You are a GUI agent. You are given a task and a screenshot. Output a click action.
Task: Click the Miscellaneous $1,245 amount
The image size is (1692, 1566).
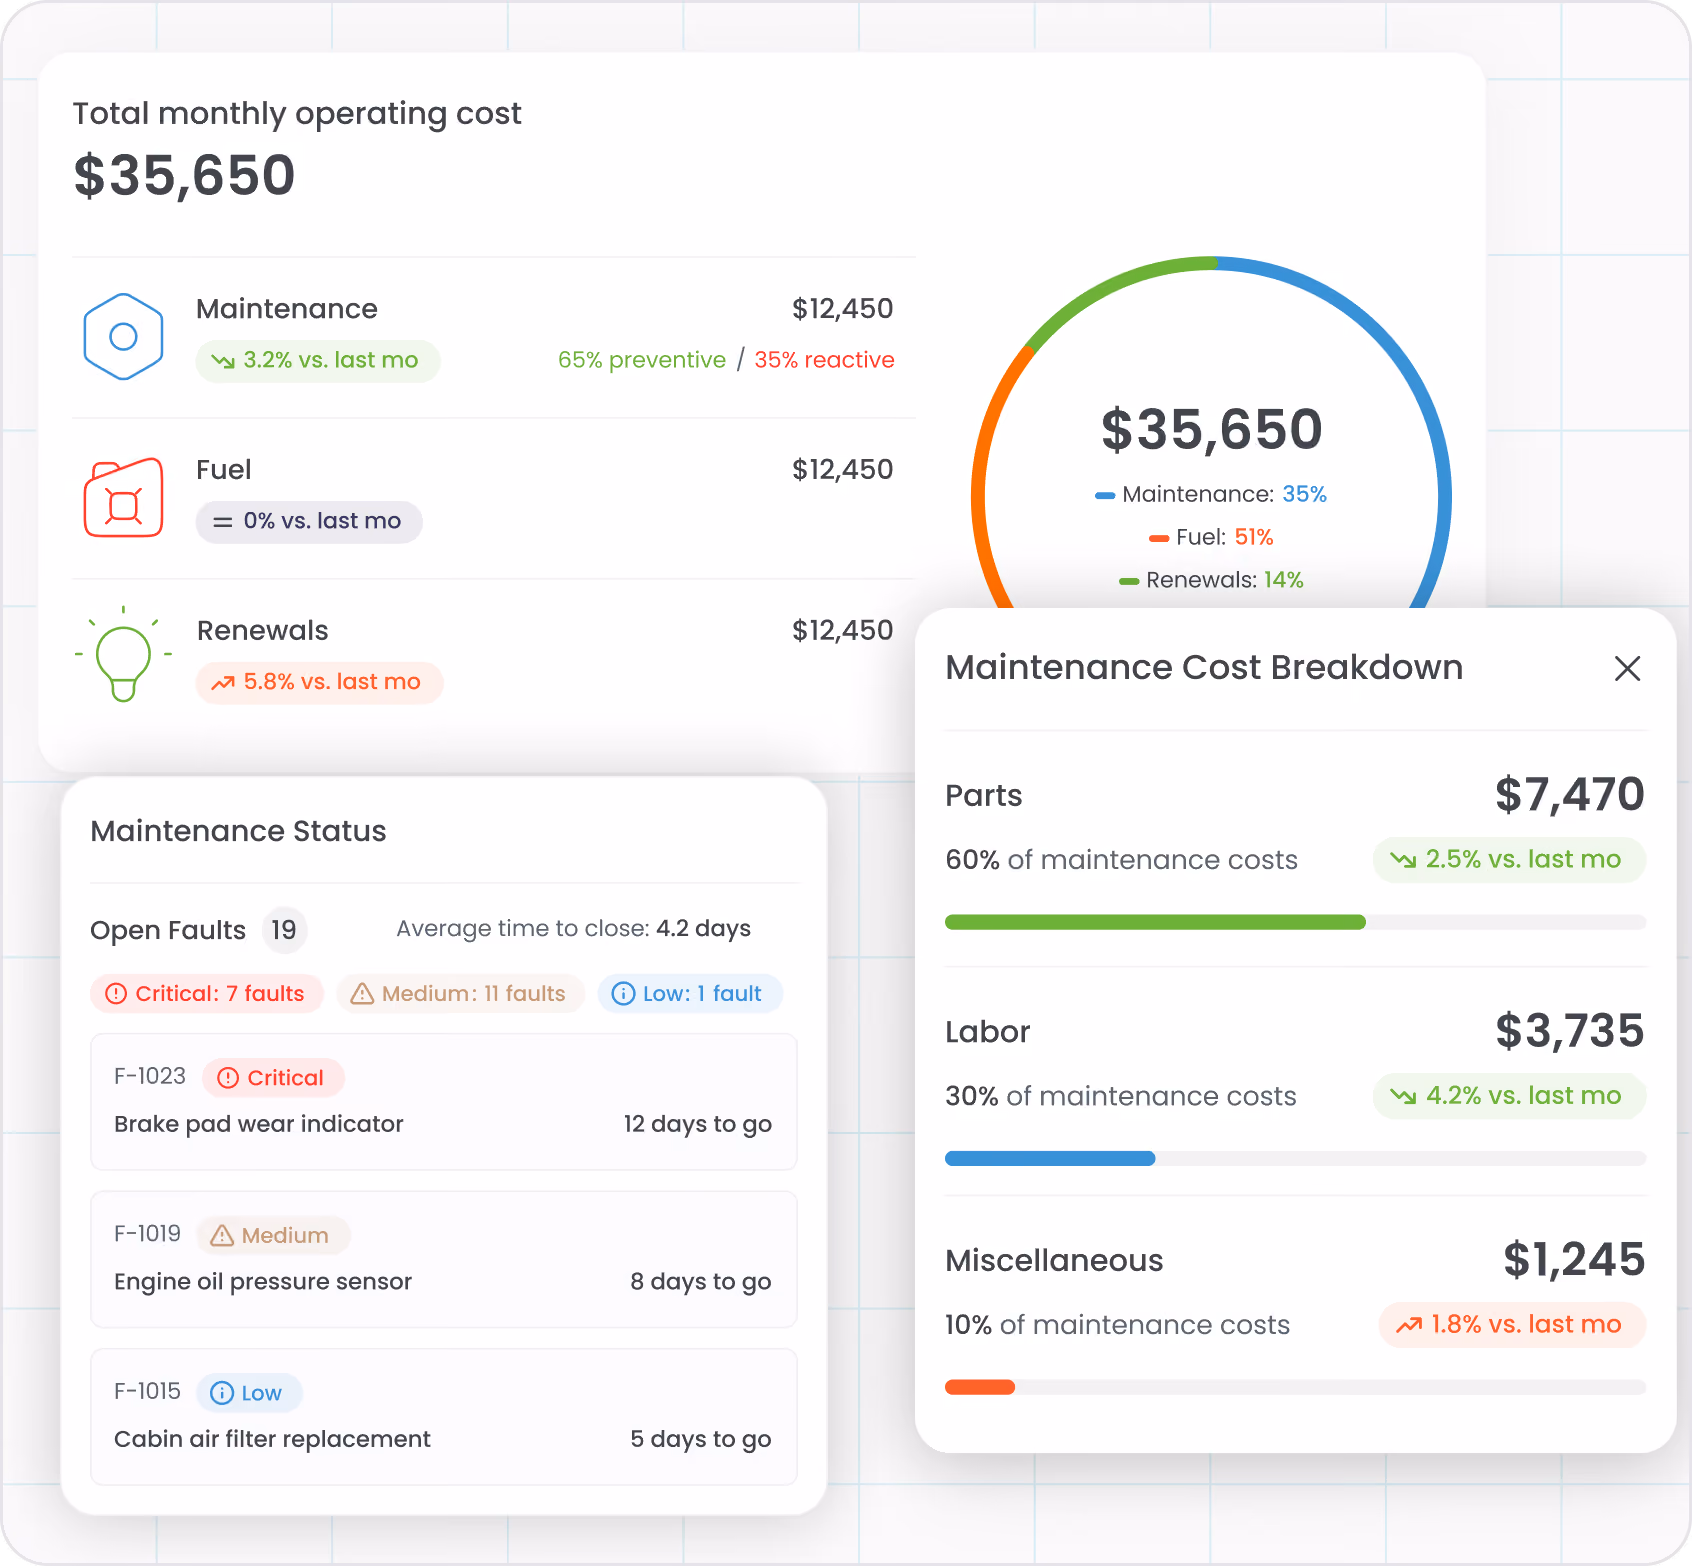tap(1574, 1260)
